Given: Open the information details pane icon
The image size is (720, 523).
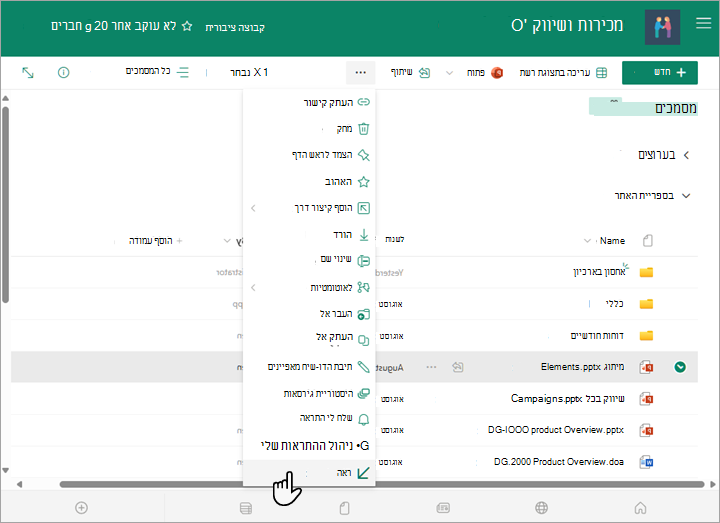Looking at the screenshot, I should click(x=63, y=72).
